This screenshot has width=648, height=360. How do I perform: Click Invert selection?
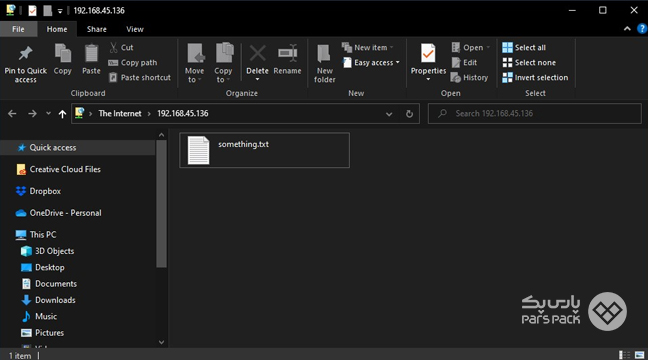click(x=535, y=78)
